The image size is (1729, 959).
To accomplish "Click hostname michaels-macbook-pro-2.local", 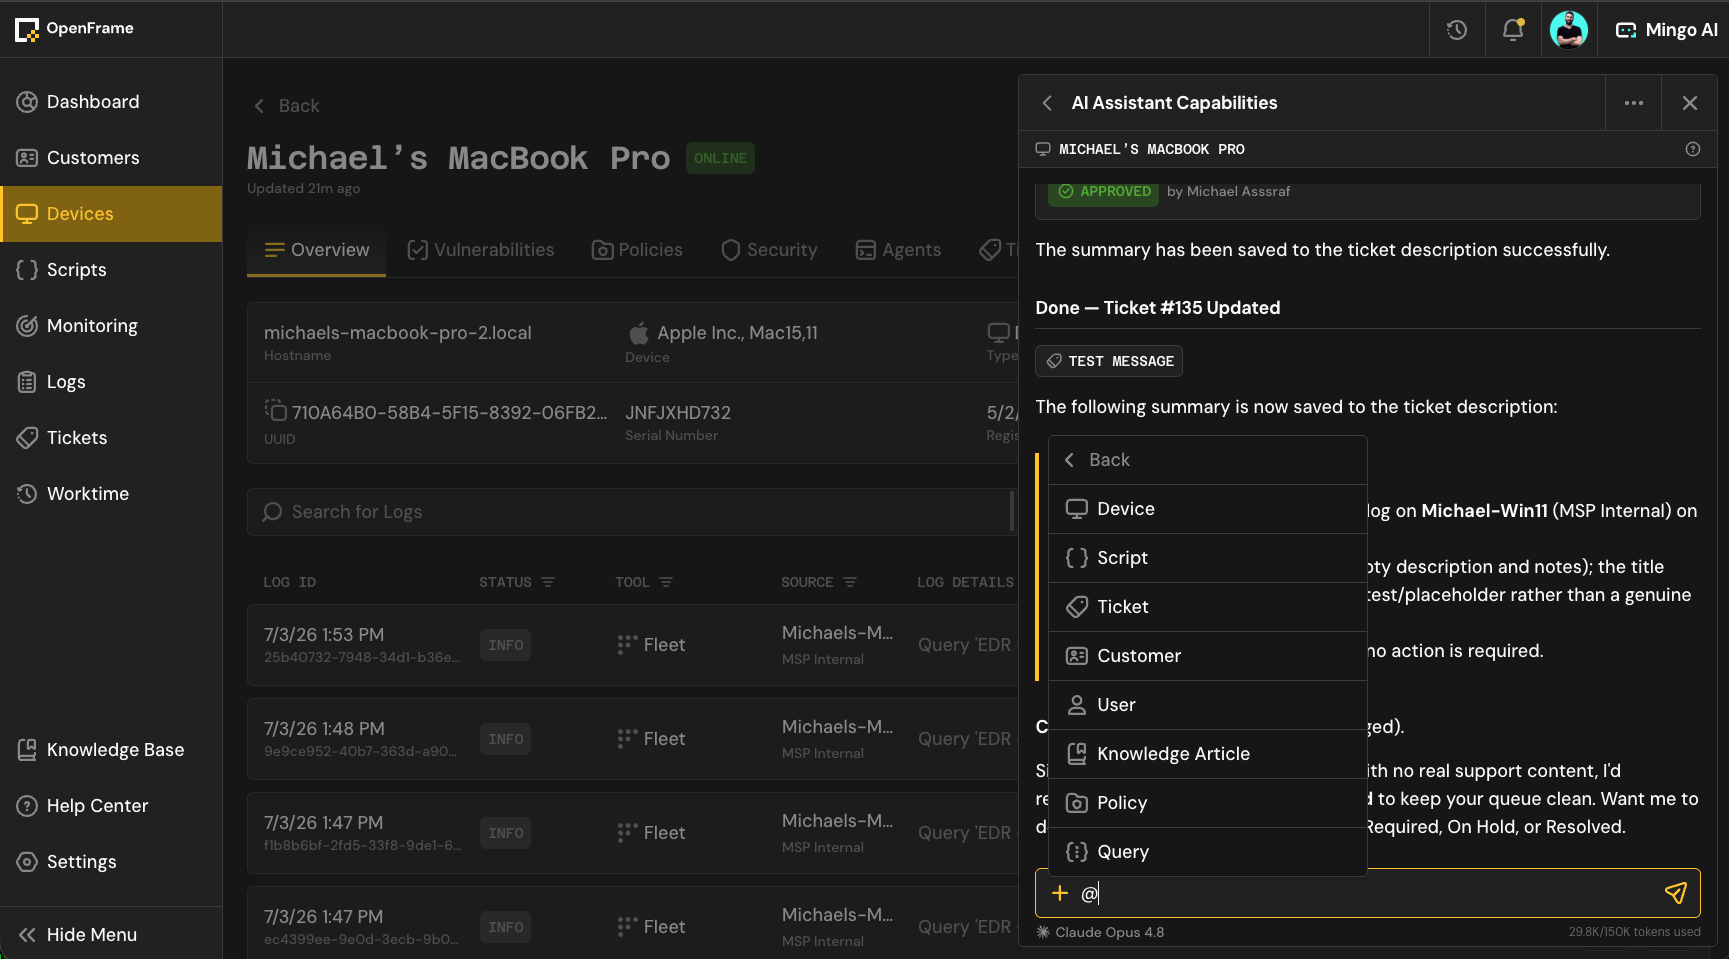I will coord(398,333).
